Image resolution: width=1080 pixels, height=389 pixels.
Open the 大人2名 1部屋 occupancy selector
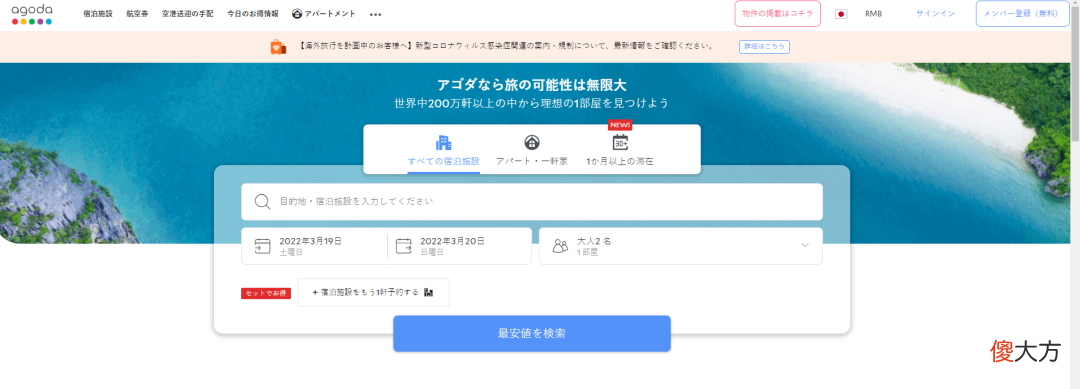point(681,246)
